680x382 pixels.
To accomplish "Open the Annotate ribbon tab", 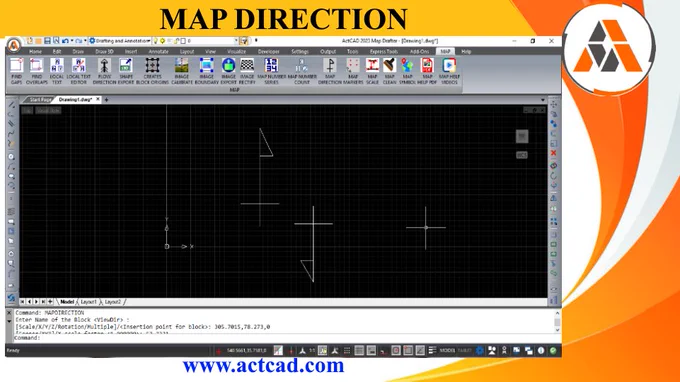I will (158, 52).
